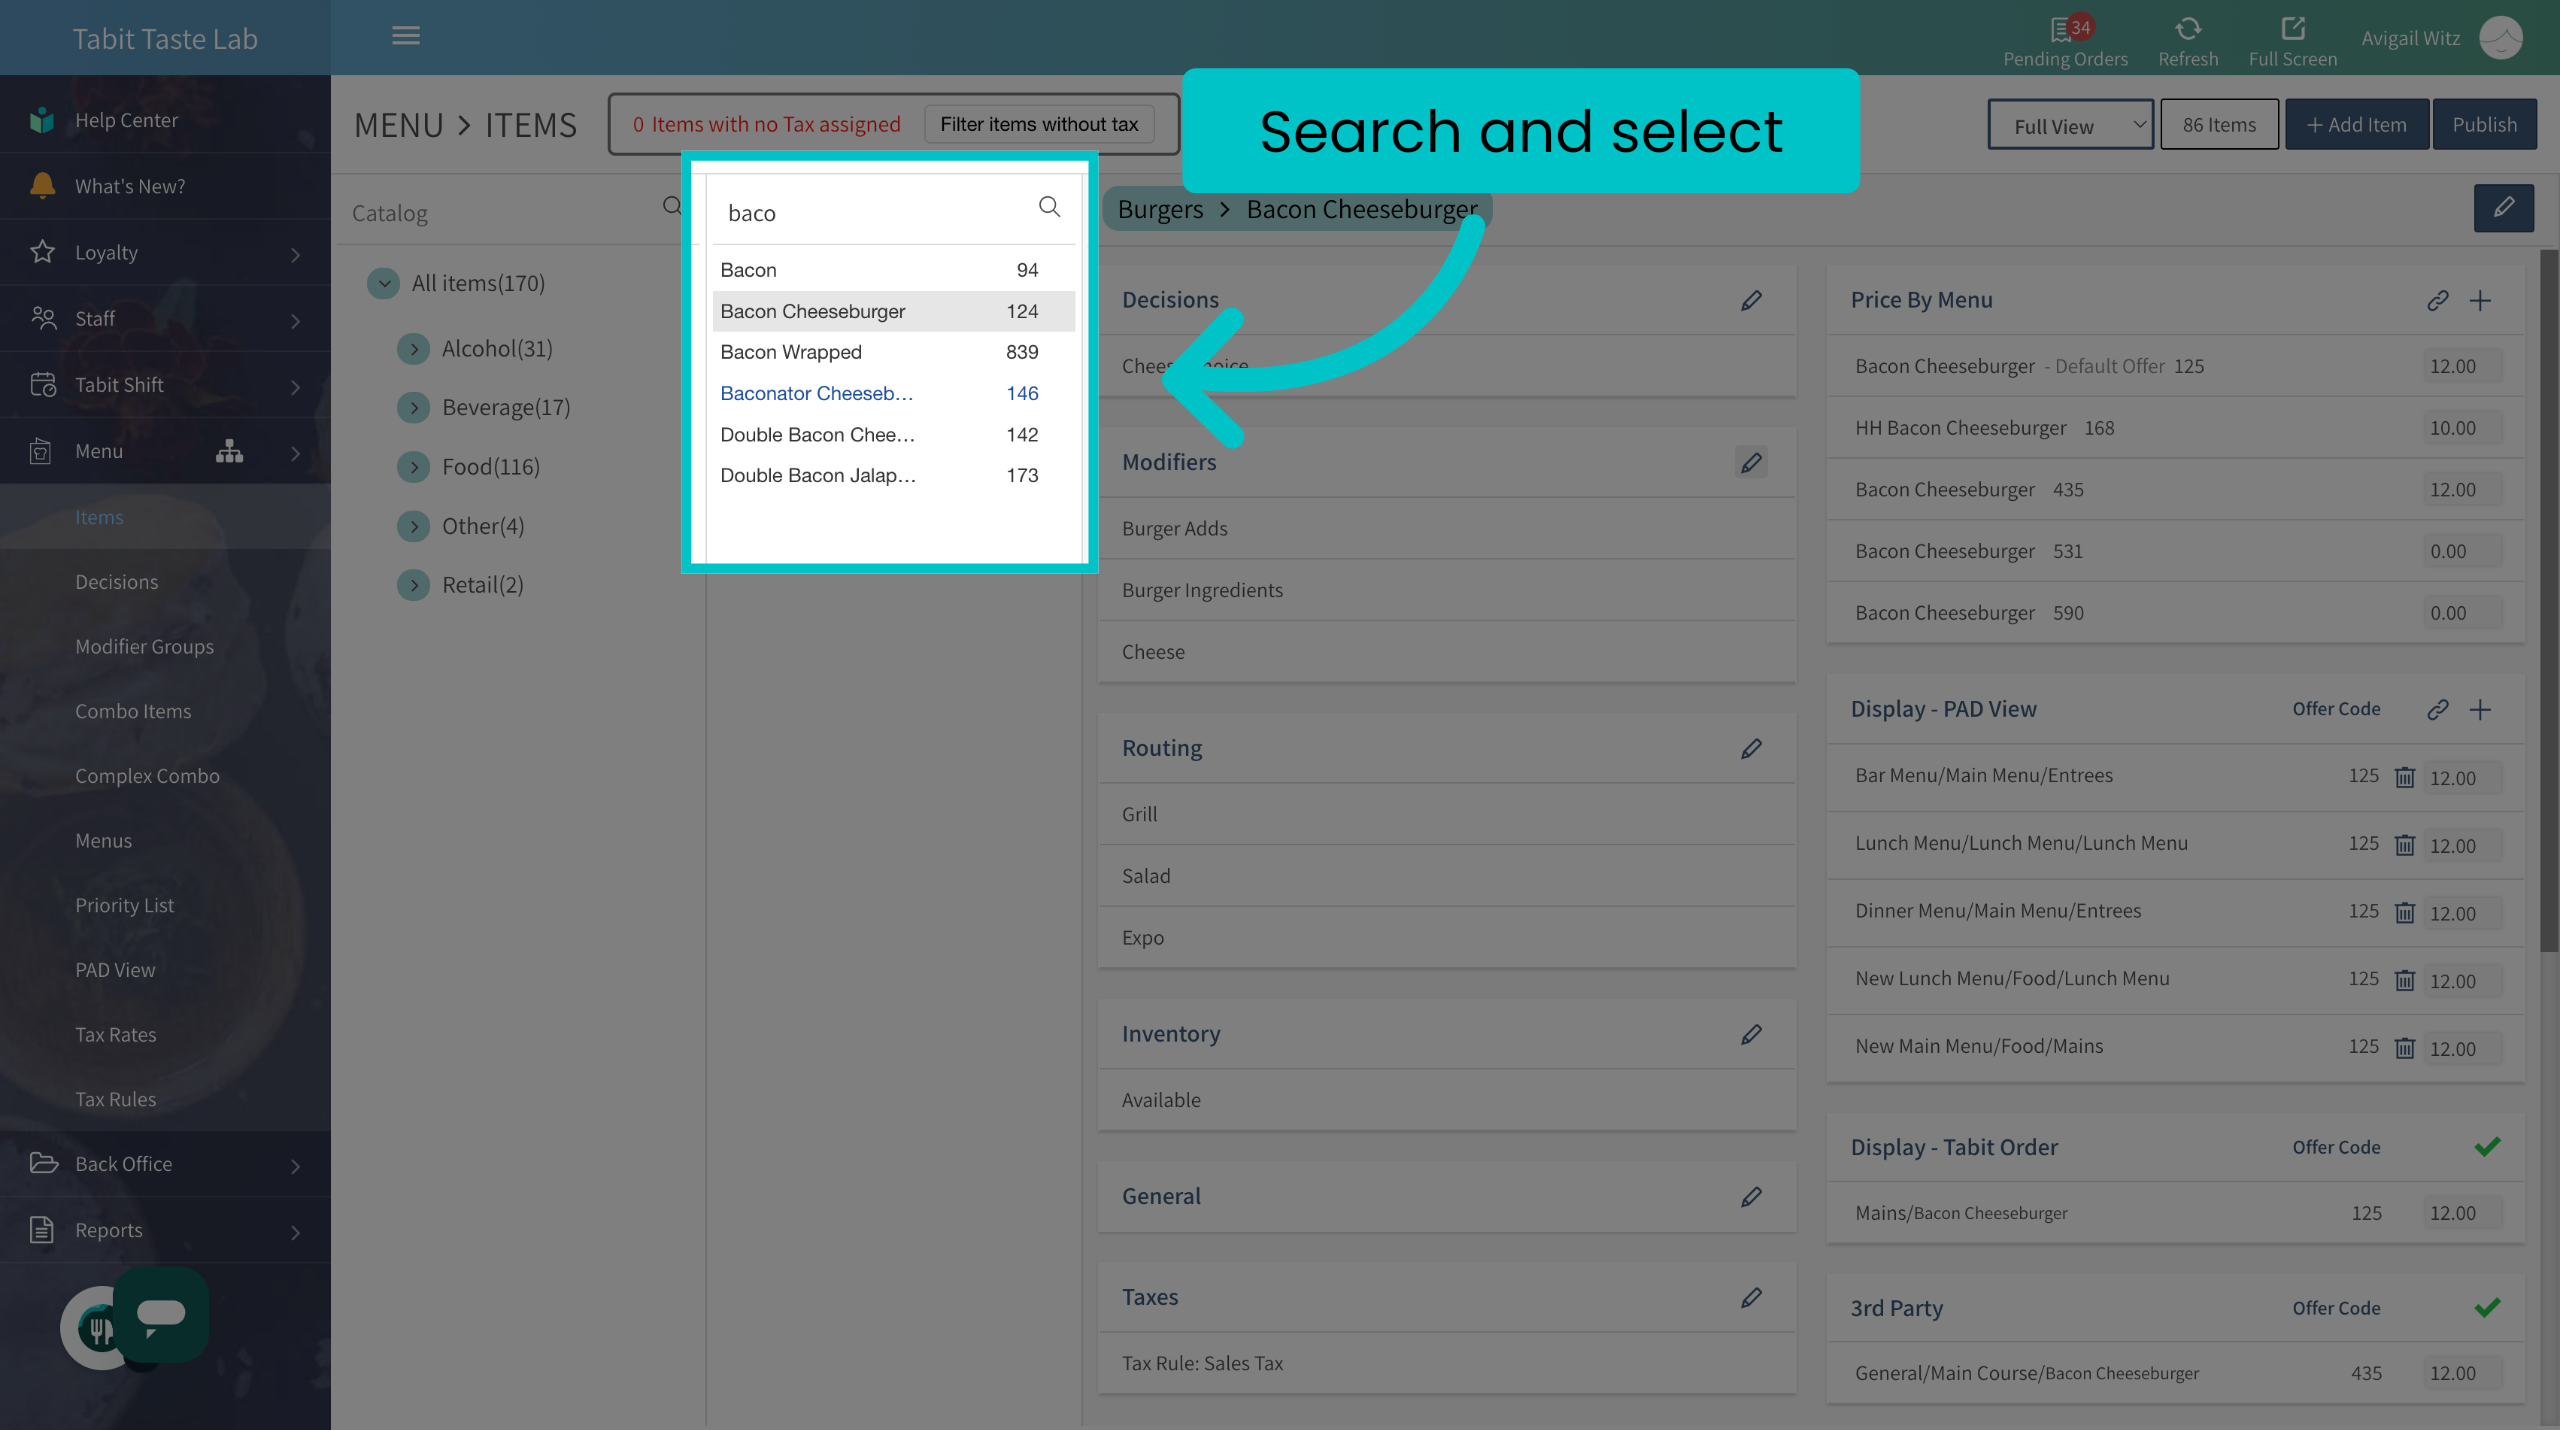Edit item with top-right pencil button
The width and height of the screenshot is (2560, 1430).
2503,208
